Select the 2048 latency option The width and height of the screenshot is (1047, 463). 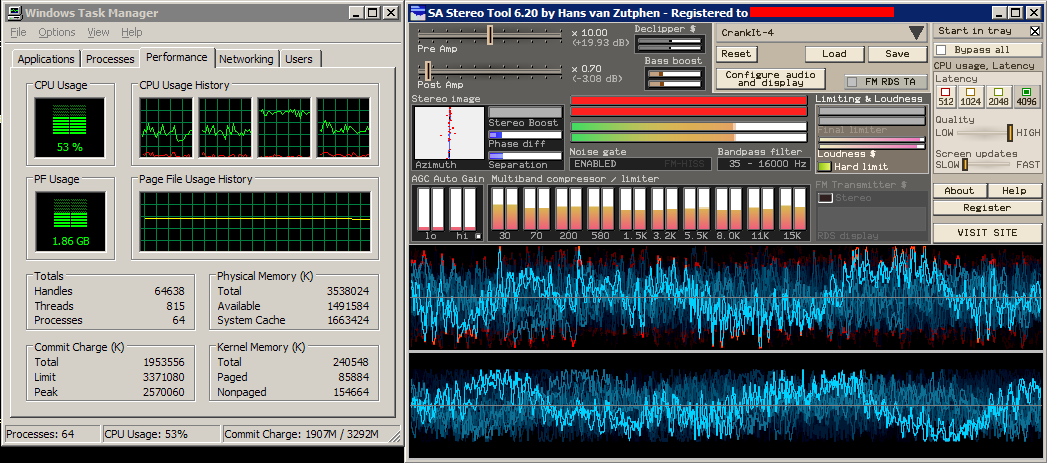[x=998, y=97]
